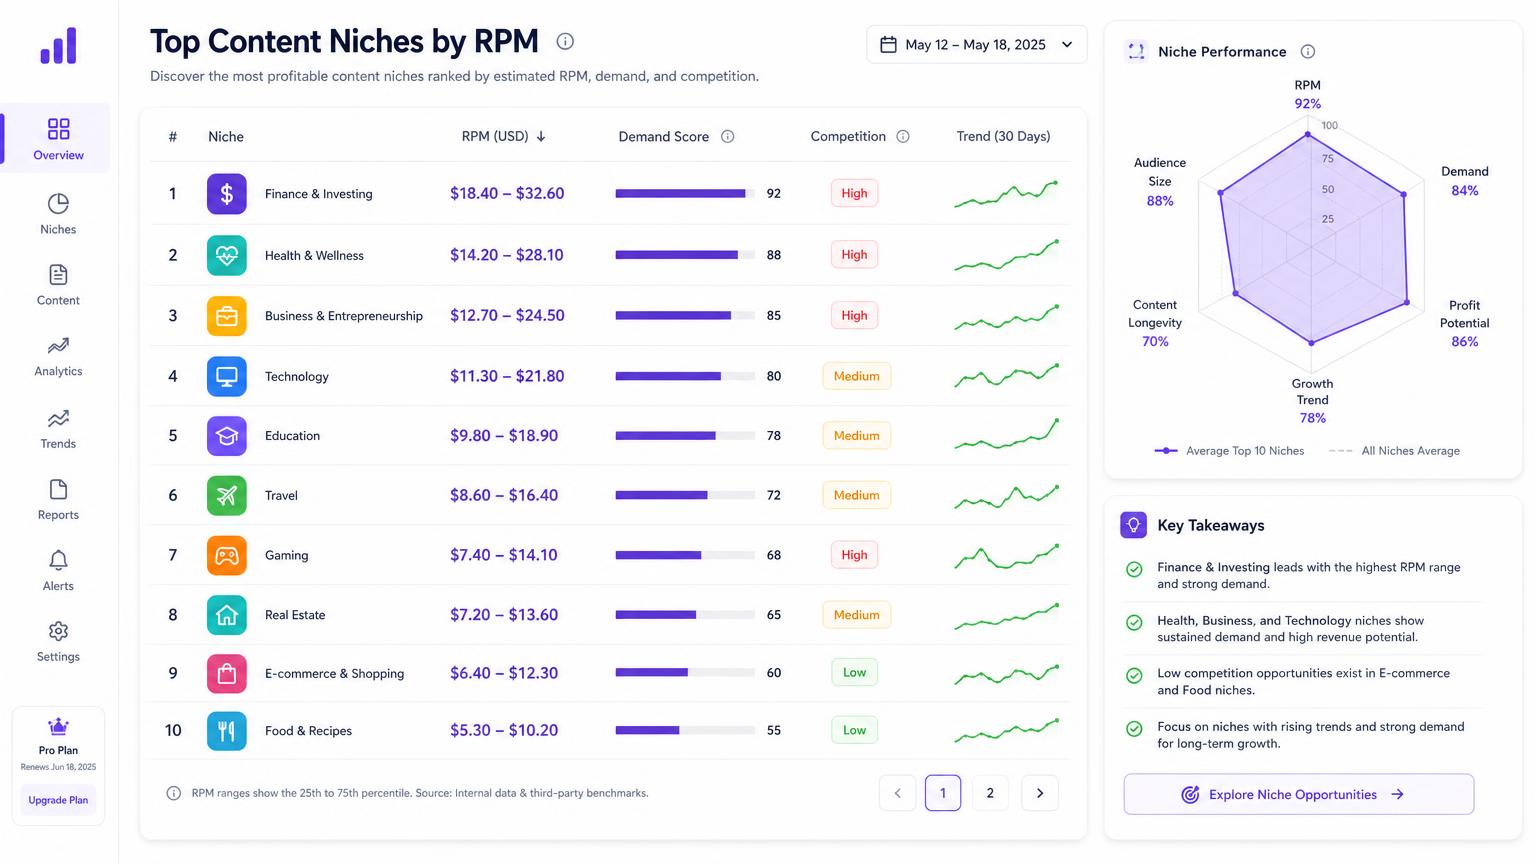This screenshot has width=1536, height=864.
Task: Go to previous page arrow
Action: pos(897,793)
